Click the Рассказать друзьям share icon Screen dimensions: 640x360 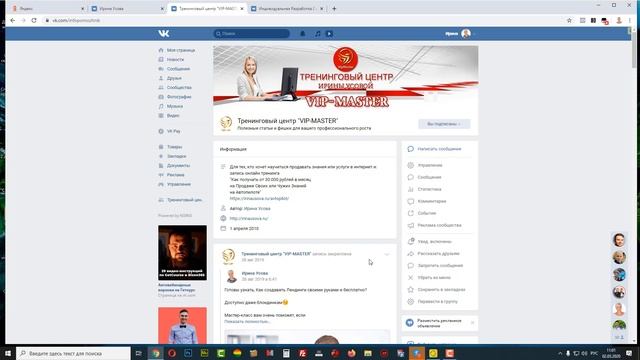click(411, 253)
